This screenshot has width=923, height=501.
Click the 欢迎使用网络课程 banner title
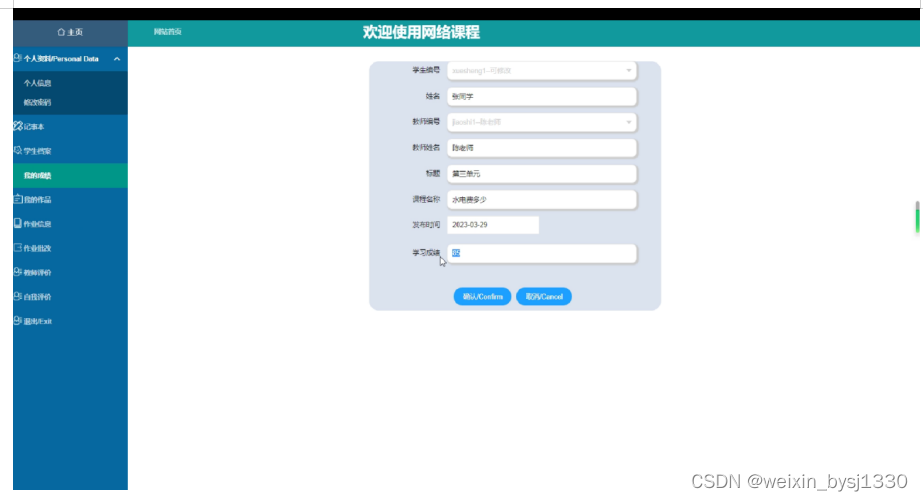(421, 32)
